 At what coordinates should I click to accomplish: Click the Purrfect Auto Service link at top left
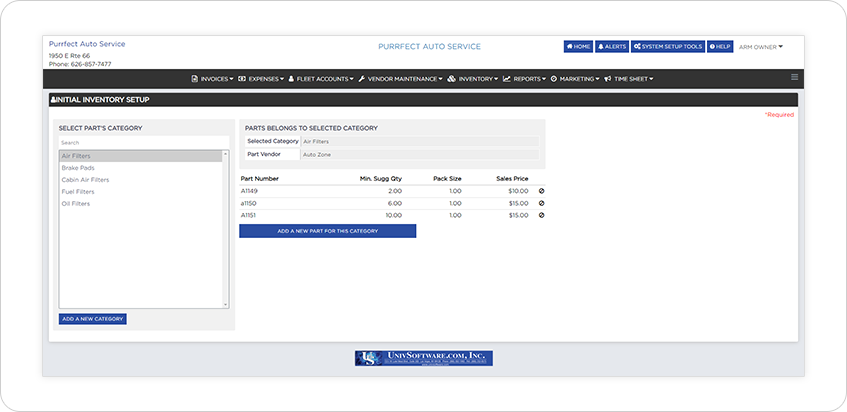coord(87,44)
